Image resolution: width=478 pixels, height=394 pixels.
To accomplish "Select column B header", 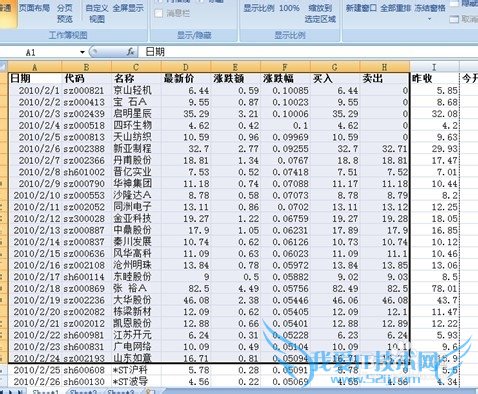I will (86, 67).
